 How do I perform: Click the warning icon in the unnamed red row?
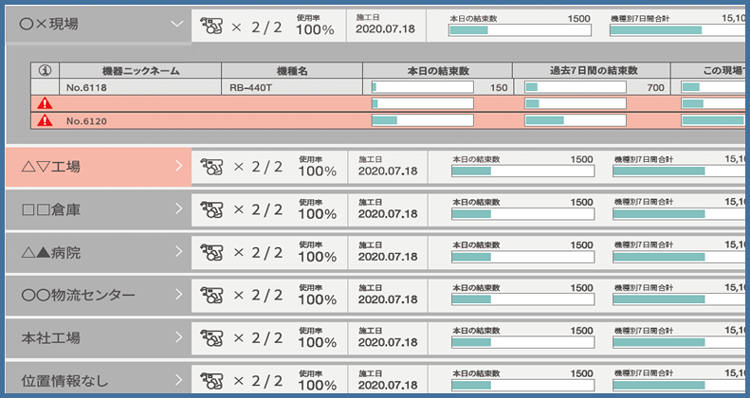(45, 103)
